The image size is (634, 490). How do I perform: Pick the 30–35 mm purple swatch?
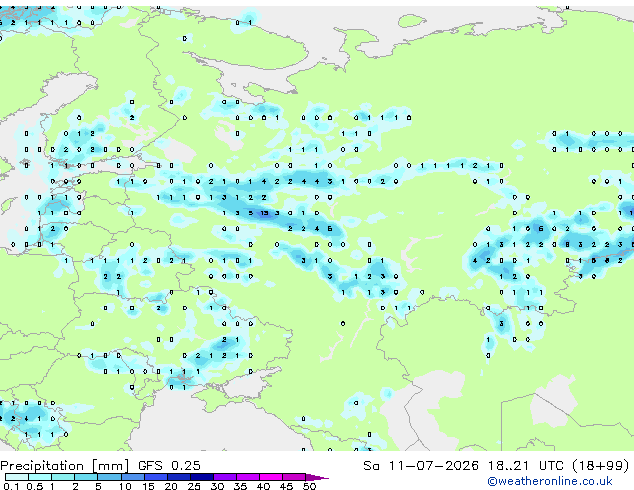click(x=224, y=477)
